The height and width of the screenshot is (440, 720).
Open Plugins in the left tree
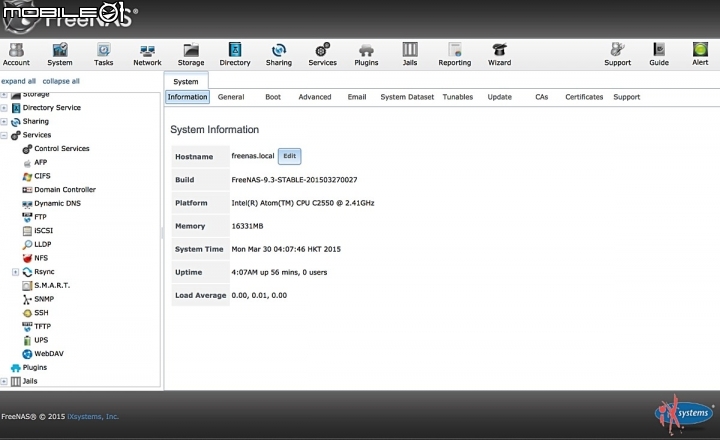(x=34, y=367)
